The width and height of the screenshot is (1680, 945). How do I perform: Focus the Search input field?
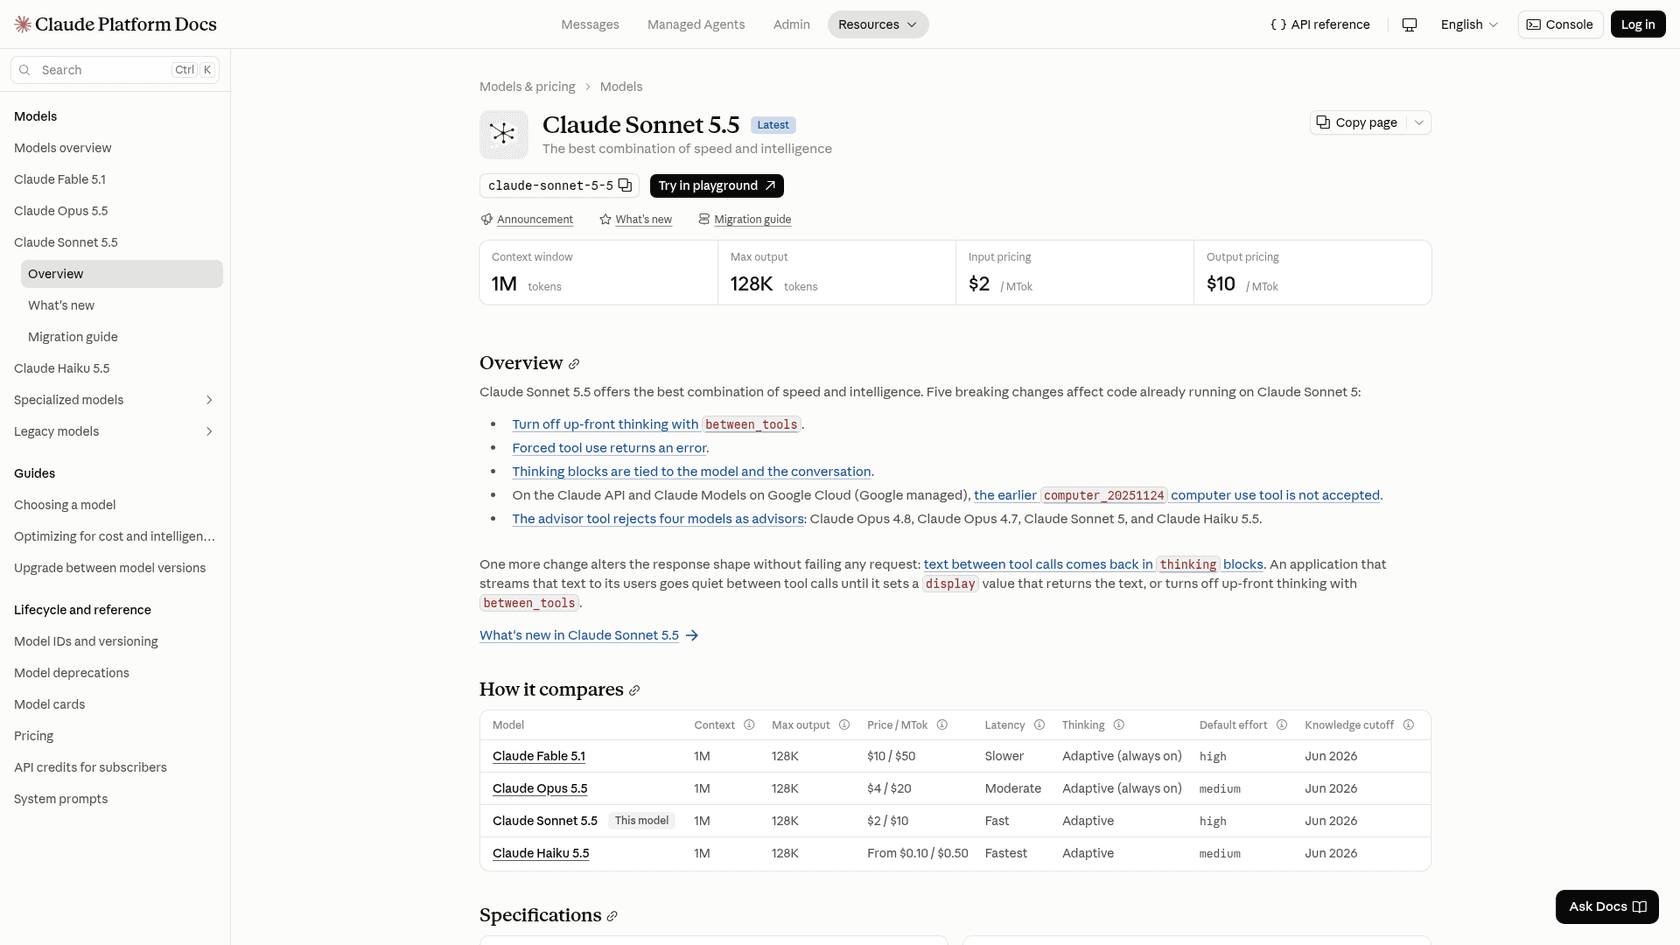coord(115,70)
